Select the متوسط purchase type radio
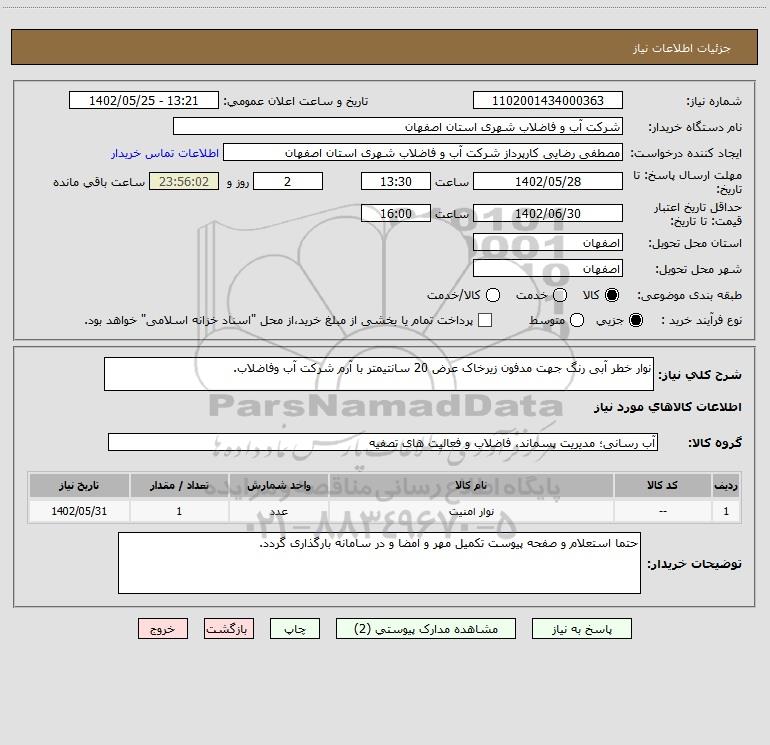Screen dimensions: 770x745 coord(577,320)
